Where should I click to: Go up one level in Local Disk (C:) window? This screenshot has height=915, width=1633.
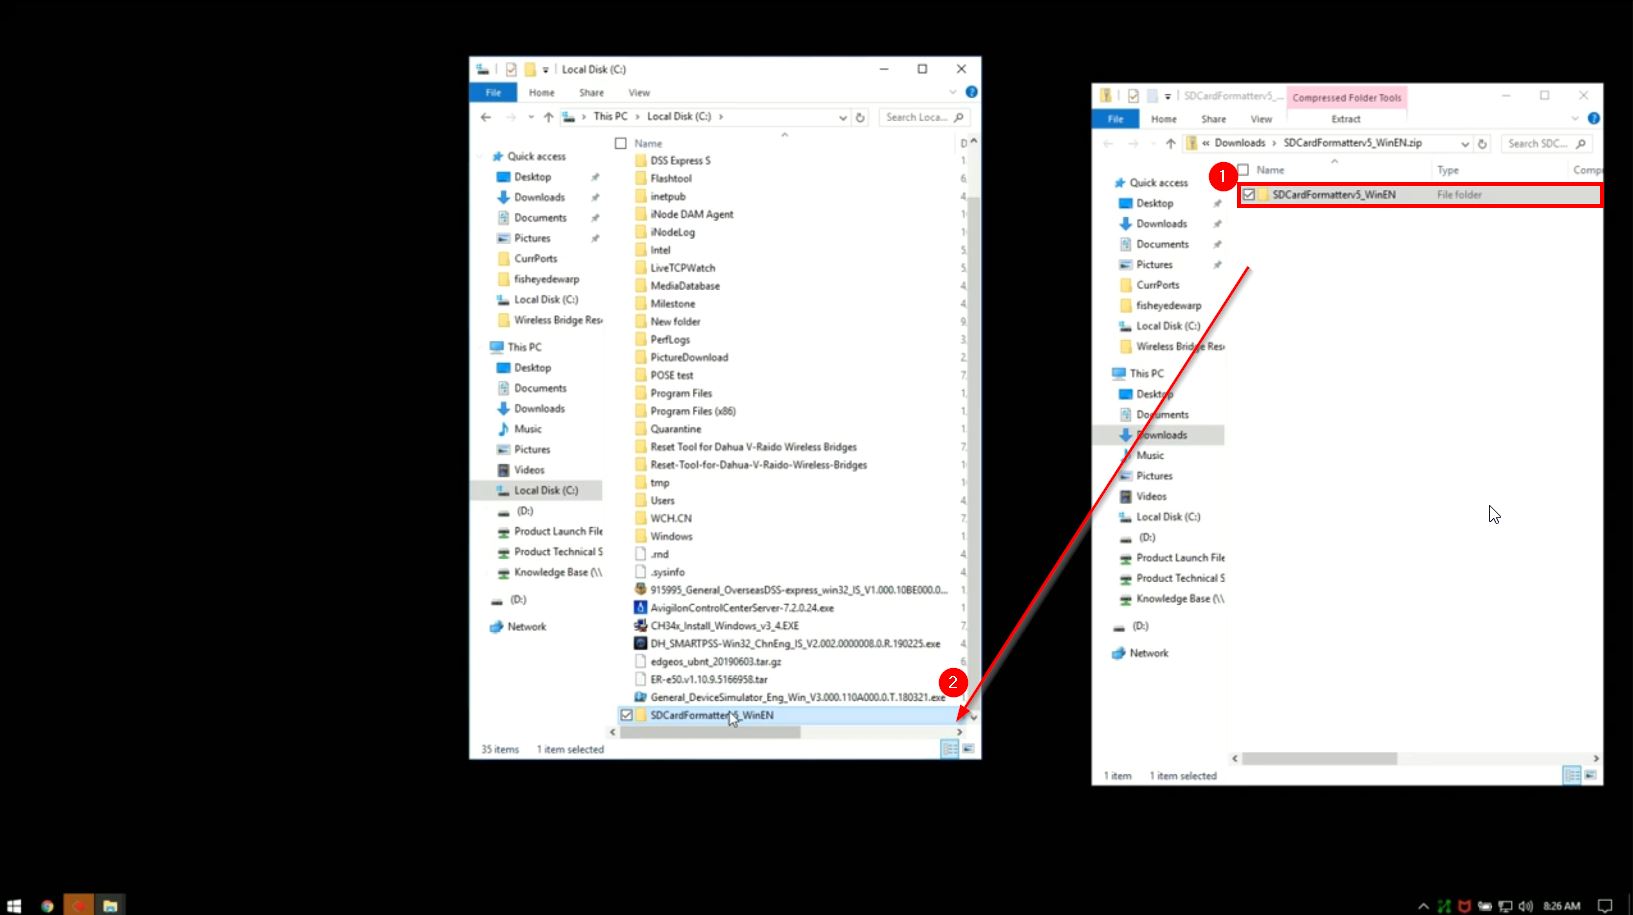548,117
